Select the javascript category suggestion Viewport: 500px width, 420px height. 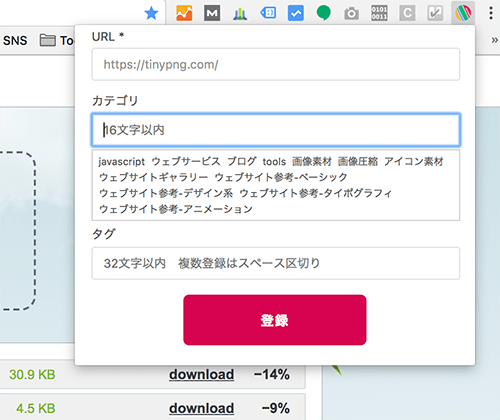(x=121, y=162)
